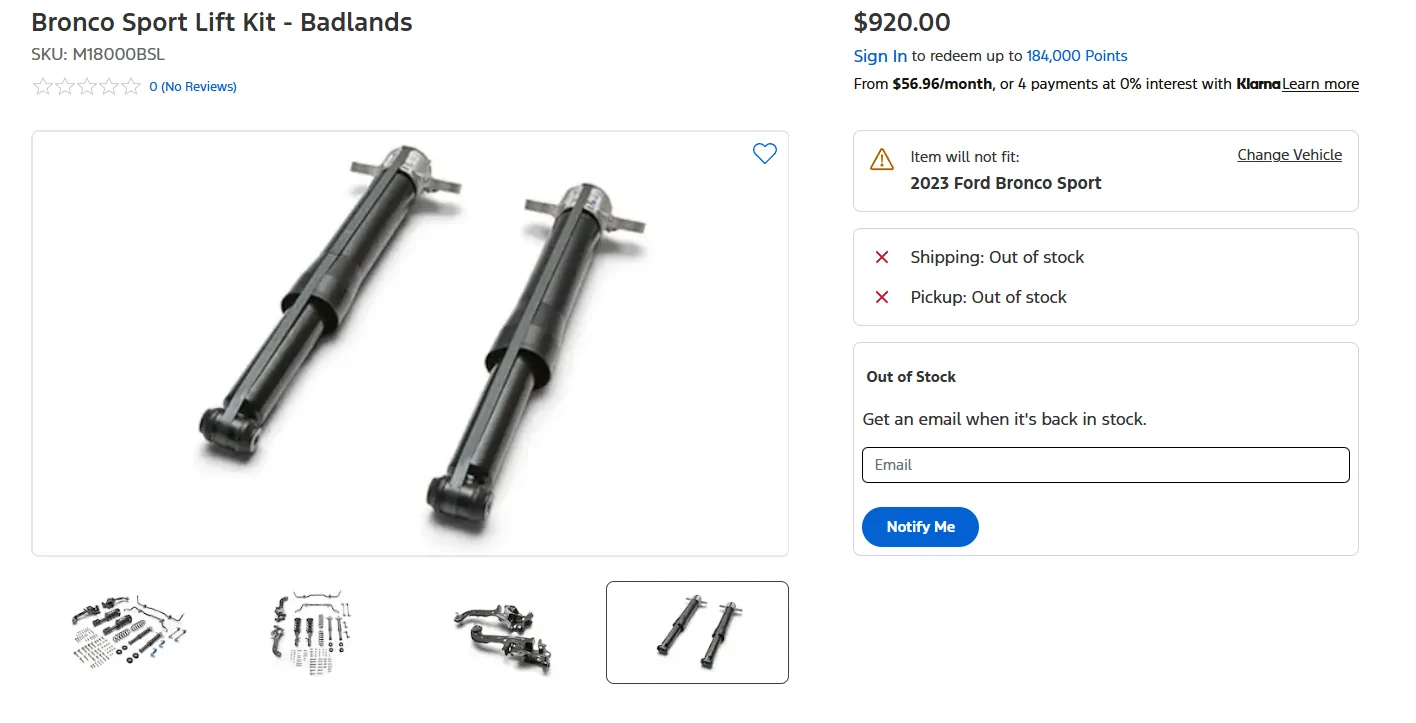
Task: View the second thumbnail with struts and hardware
Action: tap(311, 632)
